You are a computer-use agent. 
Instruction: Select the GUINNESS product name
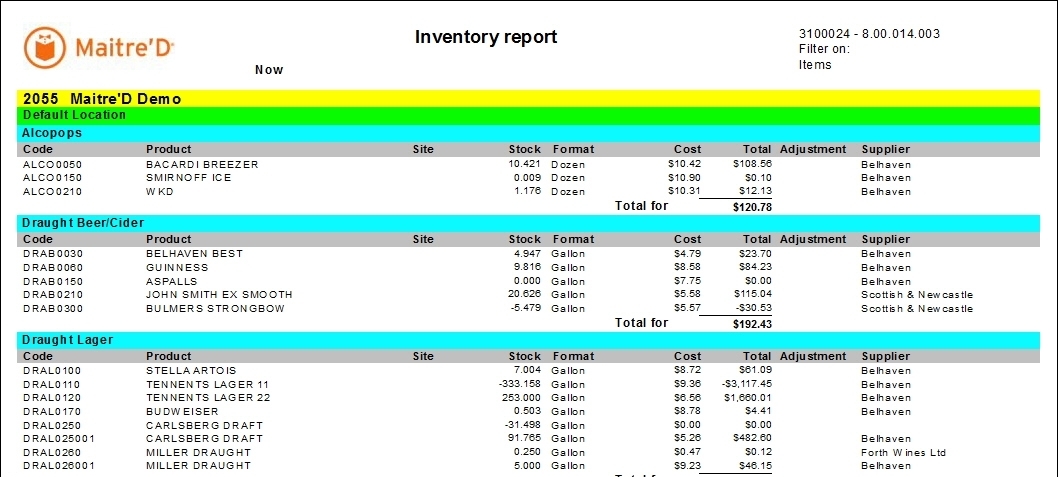click(x=177, y=268)
